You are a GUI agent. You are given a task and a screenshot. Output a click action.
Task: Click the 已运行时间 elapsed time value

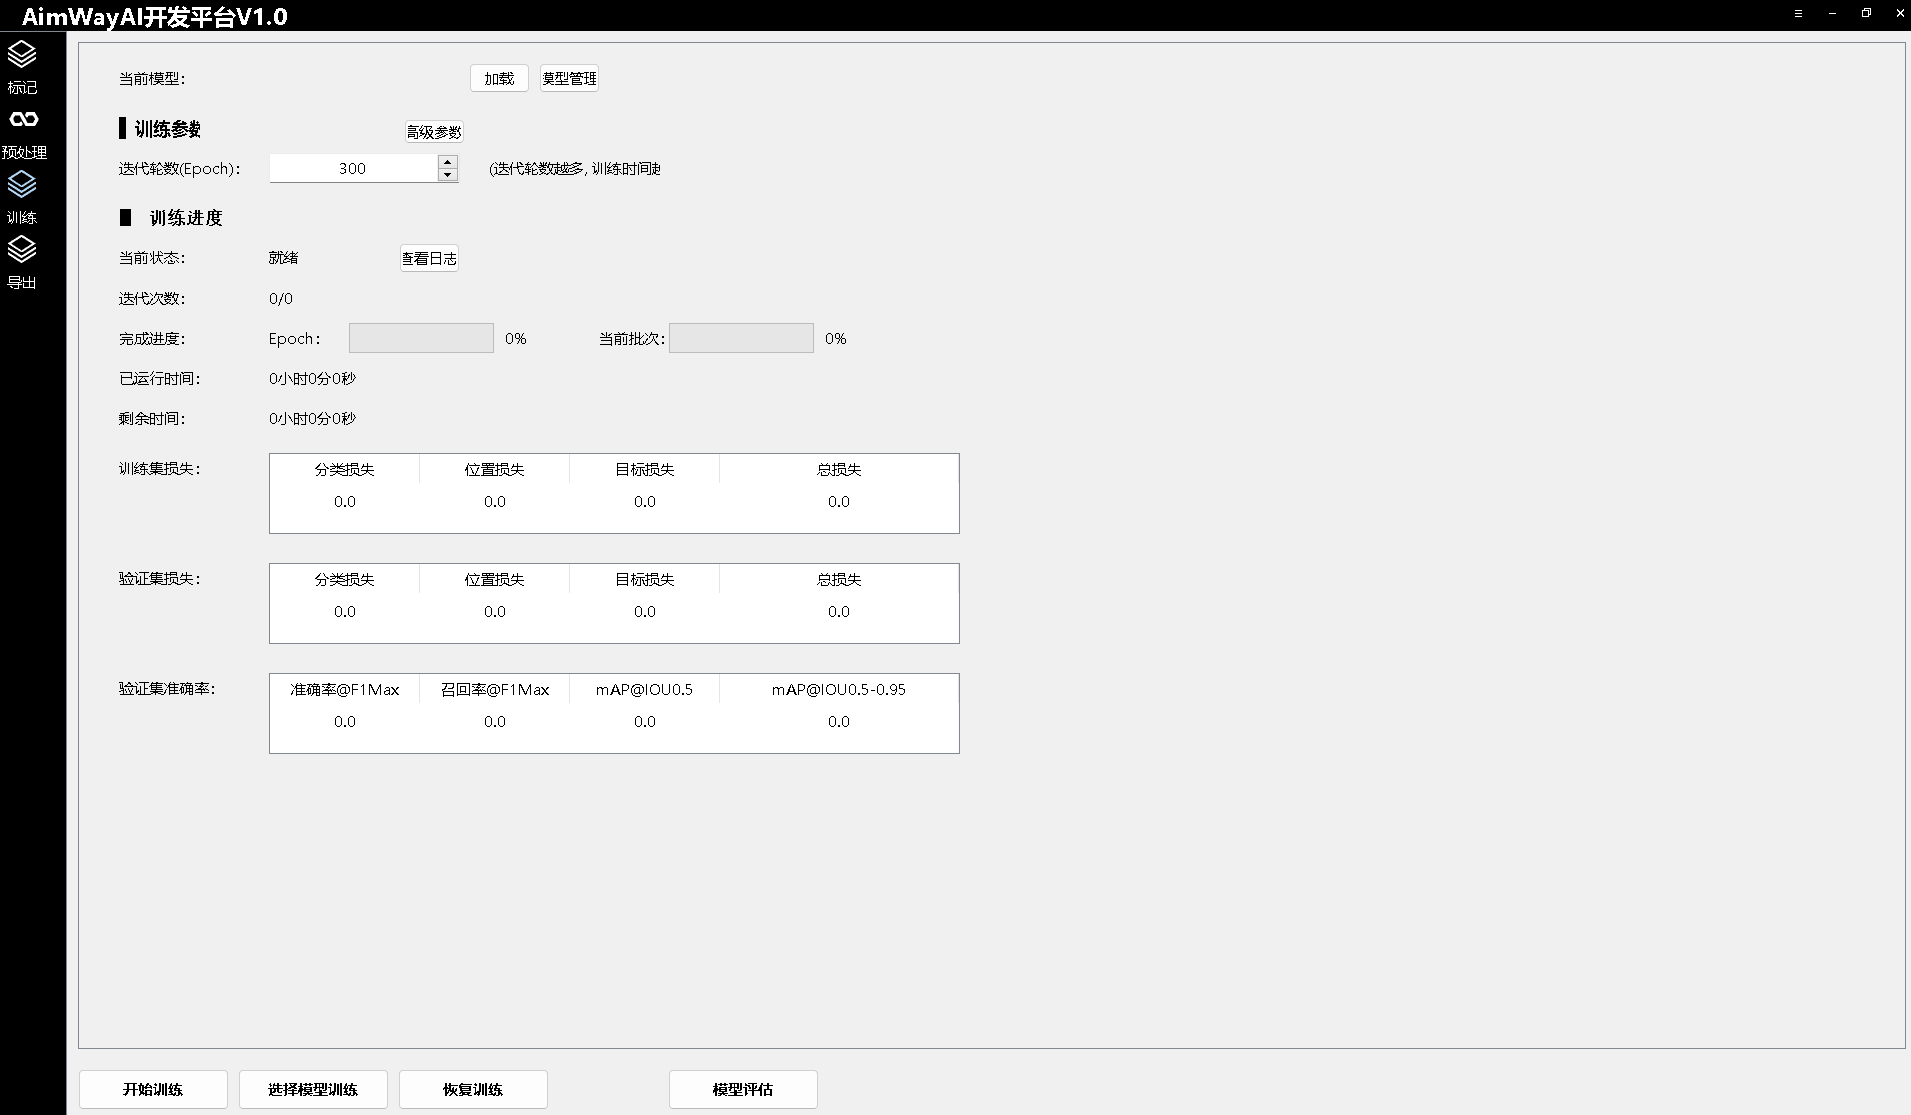click(x=313, y=378)
